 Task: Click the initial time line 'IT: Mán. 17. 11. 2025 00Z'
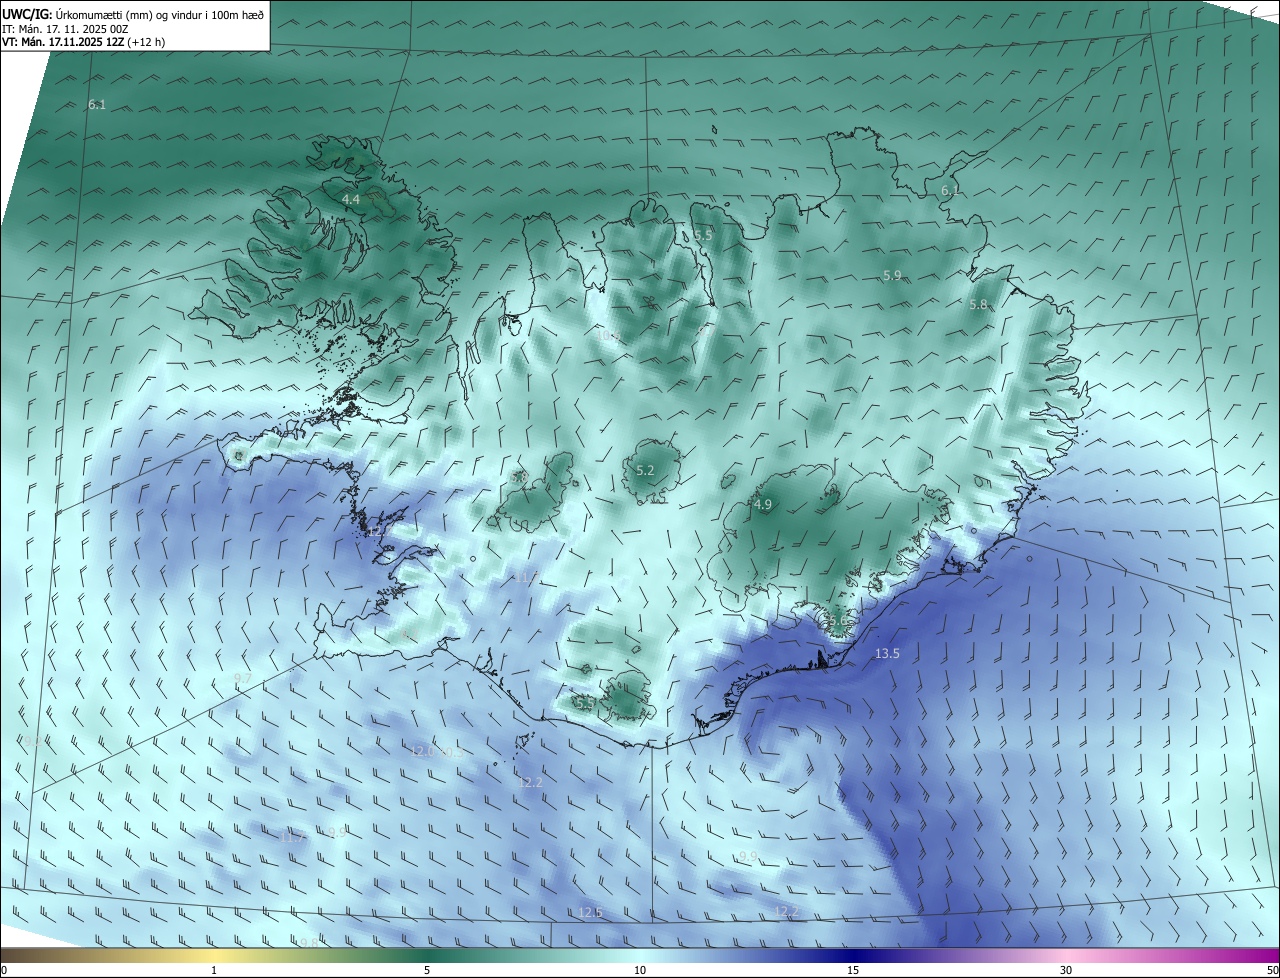tap(66, 29)
